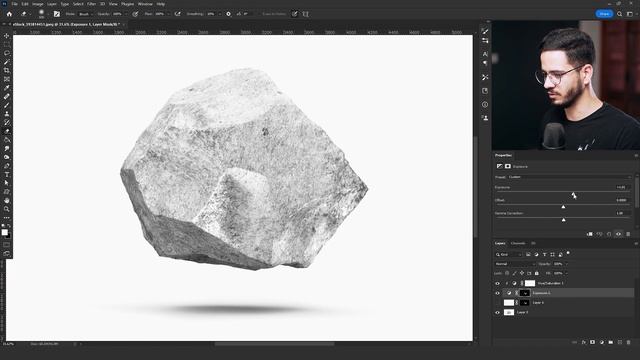Delete layer with the Layers panel trash icon
This screenshot has height=360, width=640.
tap(628, 342)
